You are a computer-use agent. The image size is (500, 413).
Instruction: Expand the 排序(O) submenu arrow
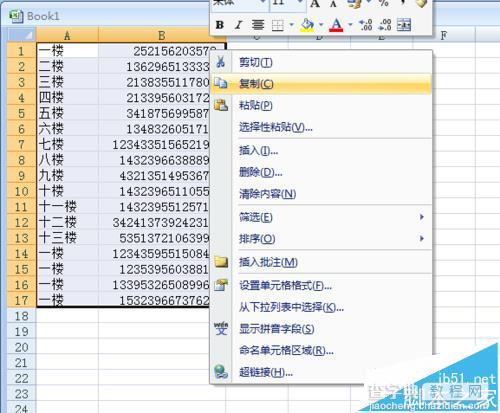tap(422, 239)
